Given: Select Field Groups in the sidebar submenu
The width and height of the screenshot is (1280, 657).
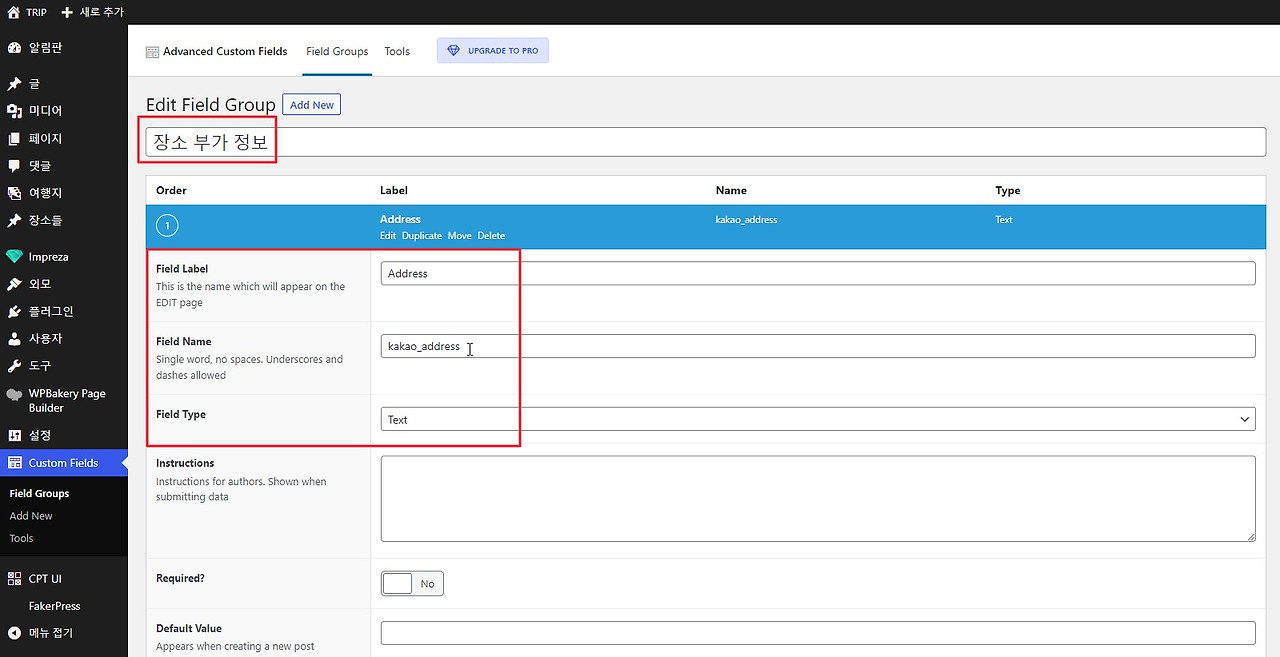Looking at the screenshot, I should [39, 494].
